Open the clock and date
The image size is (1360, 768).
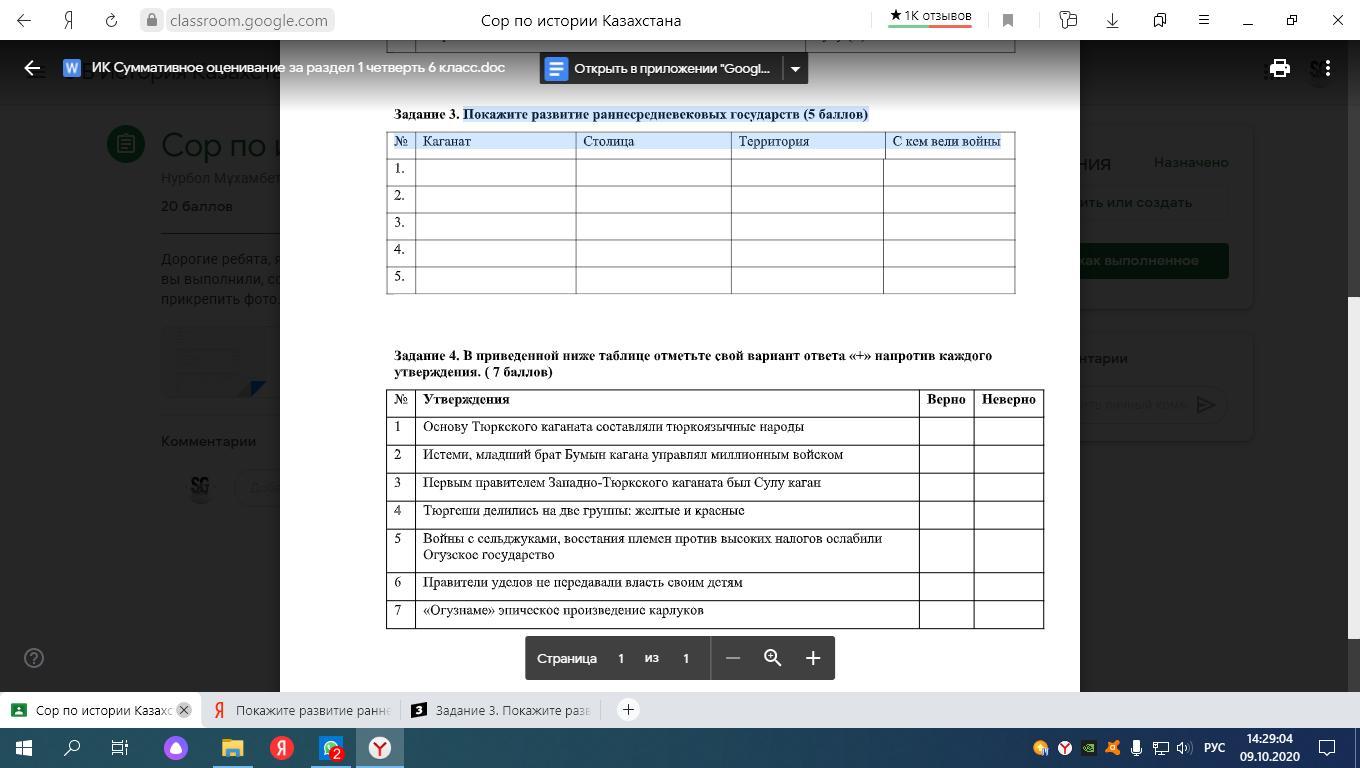(1270, 748)
